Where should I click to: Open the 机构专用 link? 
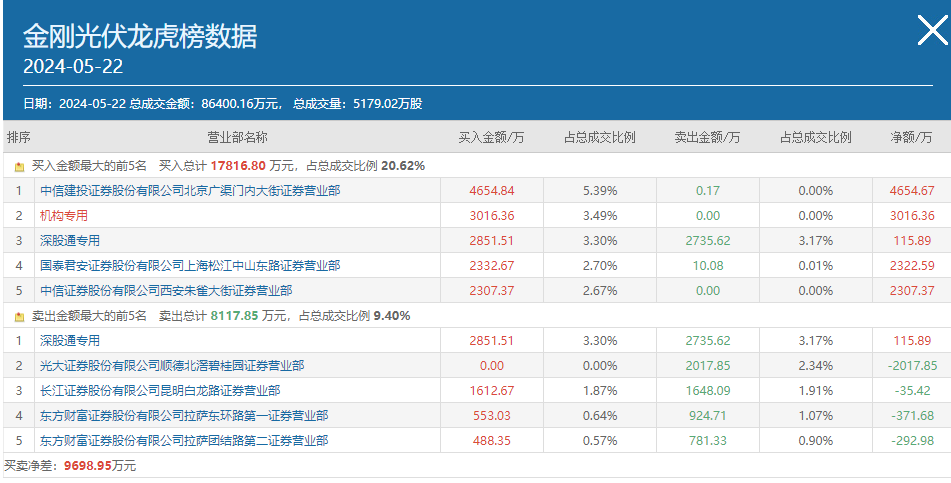pyautogui.click(x=64, y=215)
